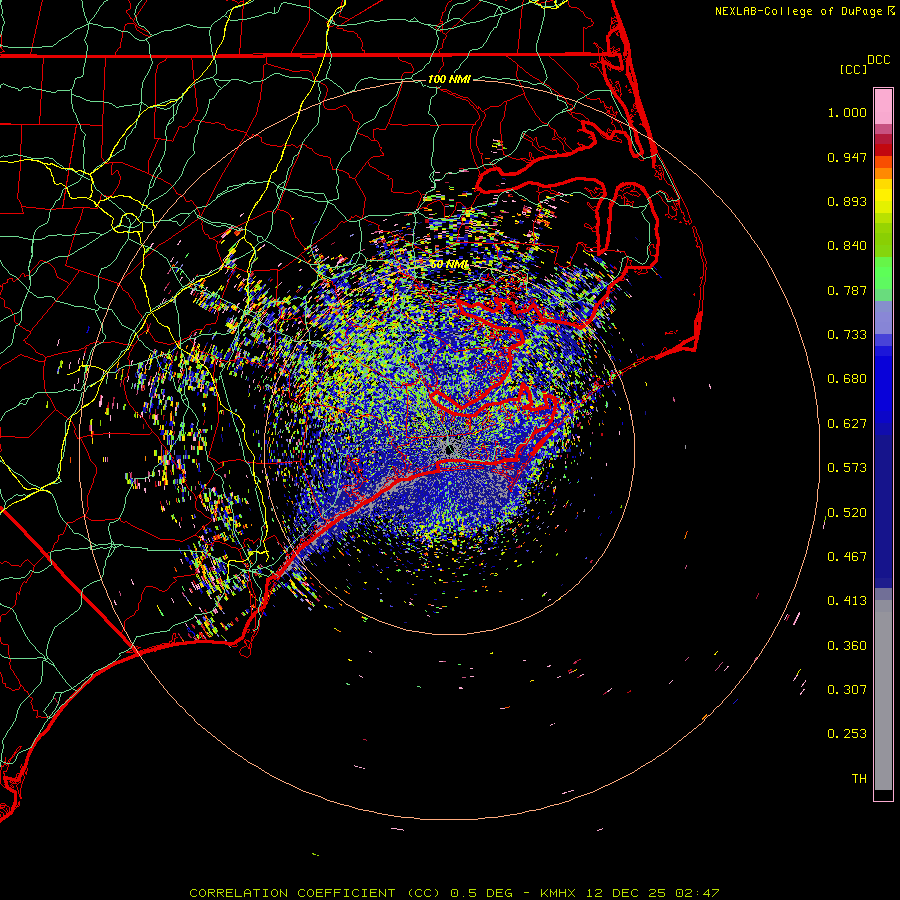This screenshot has height=900, width=900.
Task: Click the radar site at the echo center
Action: (x=449, y=449)
